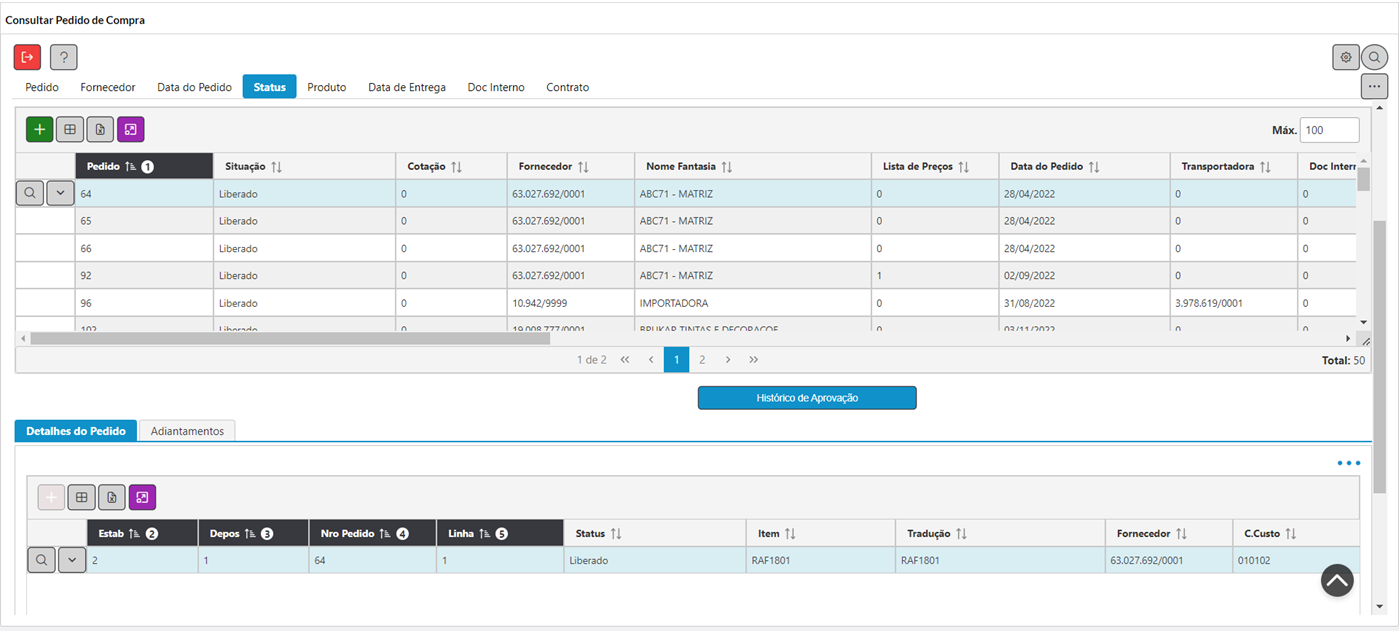The width and height of the screenshot is (1399, 631).
Task: Sort by Data do Pedido column
Action: [1084, 166]
